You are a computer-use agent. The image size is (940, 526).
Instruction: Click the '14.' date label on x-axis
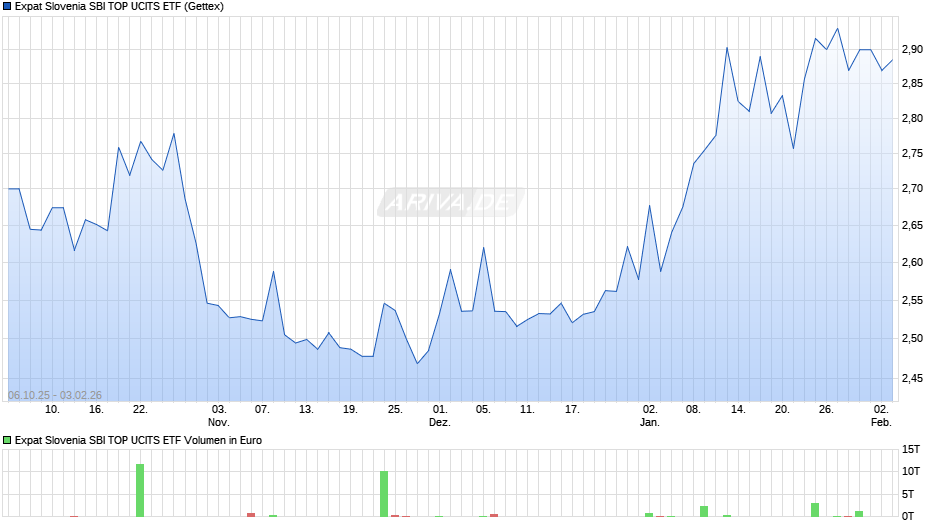click(738, 410)
